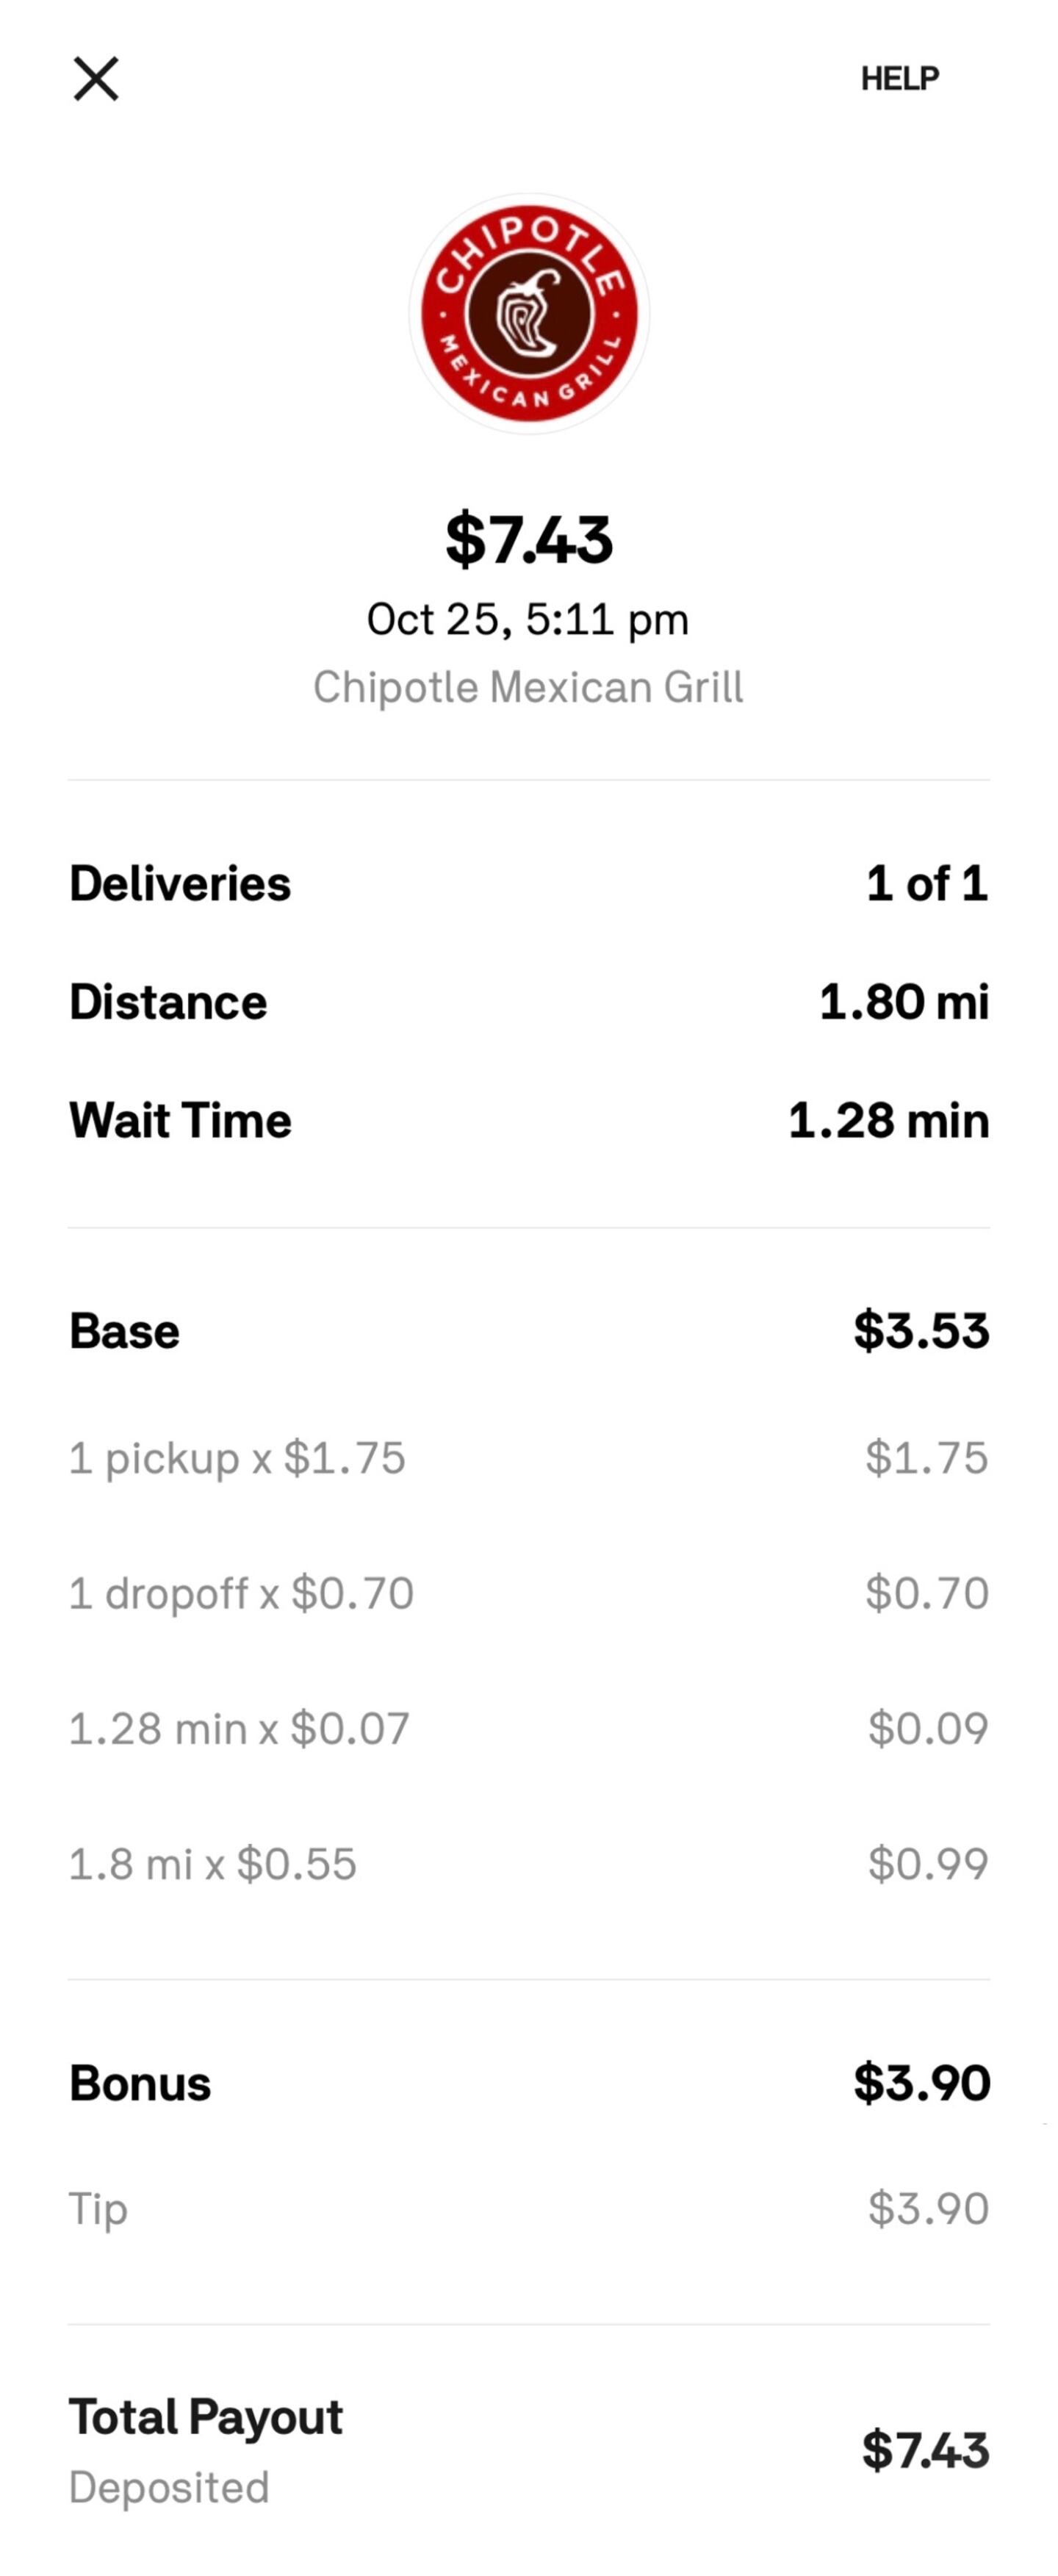Select the 1 dropoff x $0.70 line
Image resolution: width=1058 pixels, height=2576 pixels.
click(x=241, y=1593)
